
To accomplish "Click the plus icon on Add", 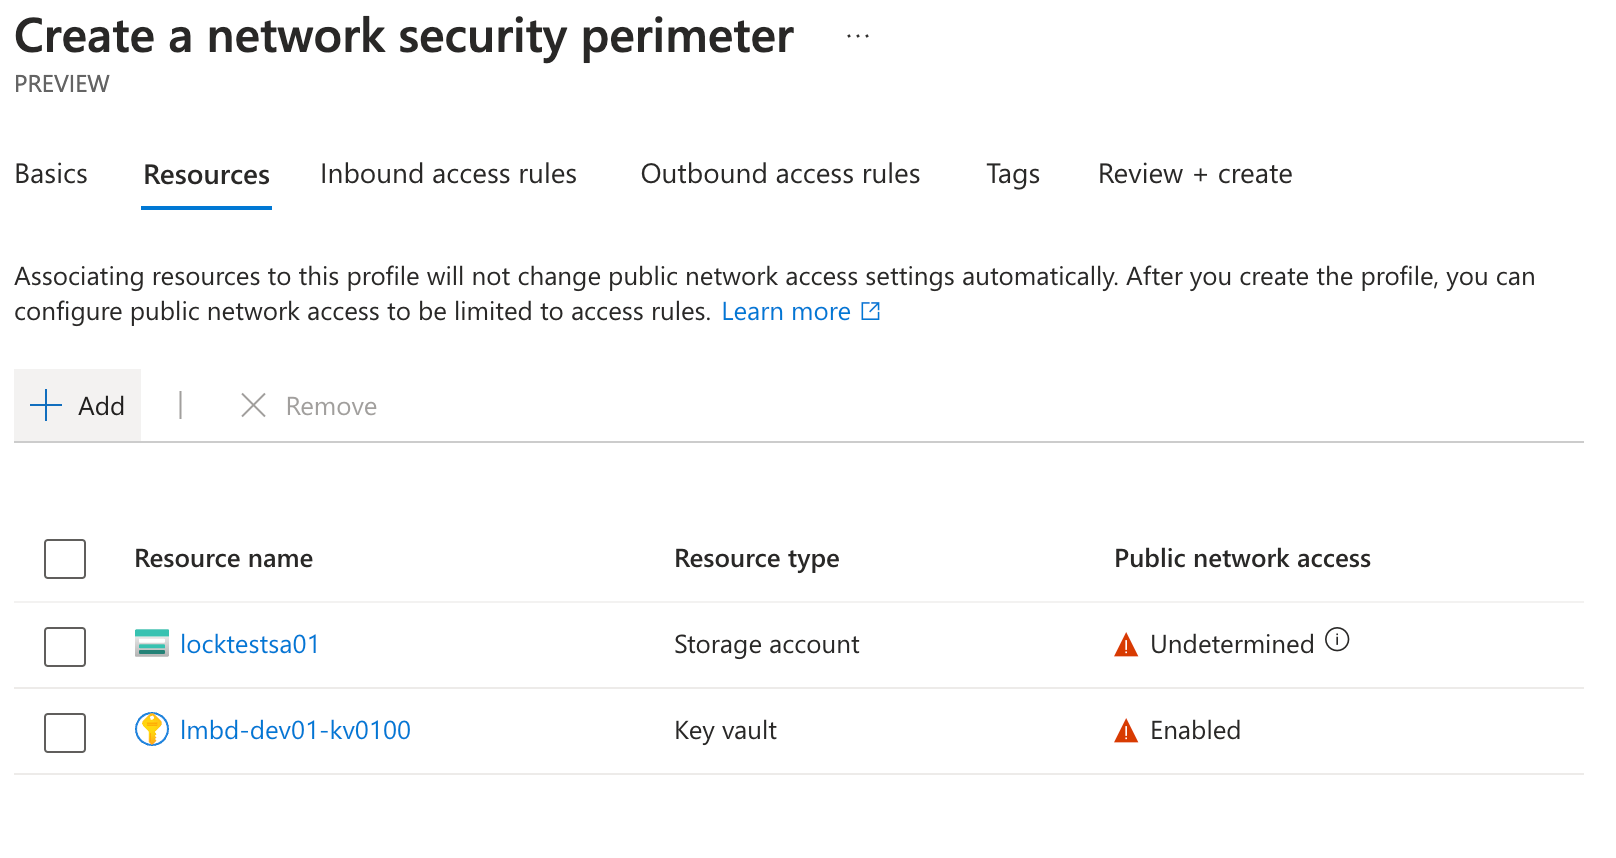I will tap(46, 405).
